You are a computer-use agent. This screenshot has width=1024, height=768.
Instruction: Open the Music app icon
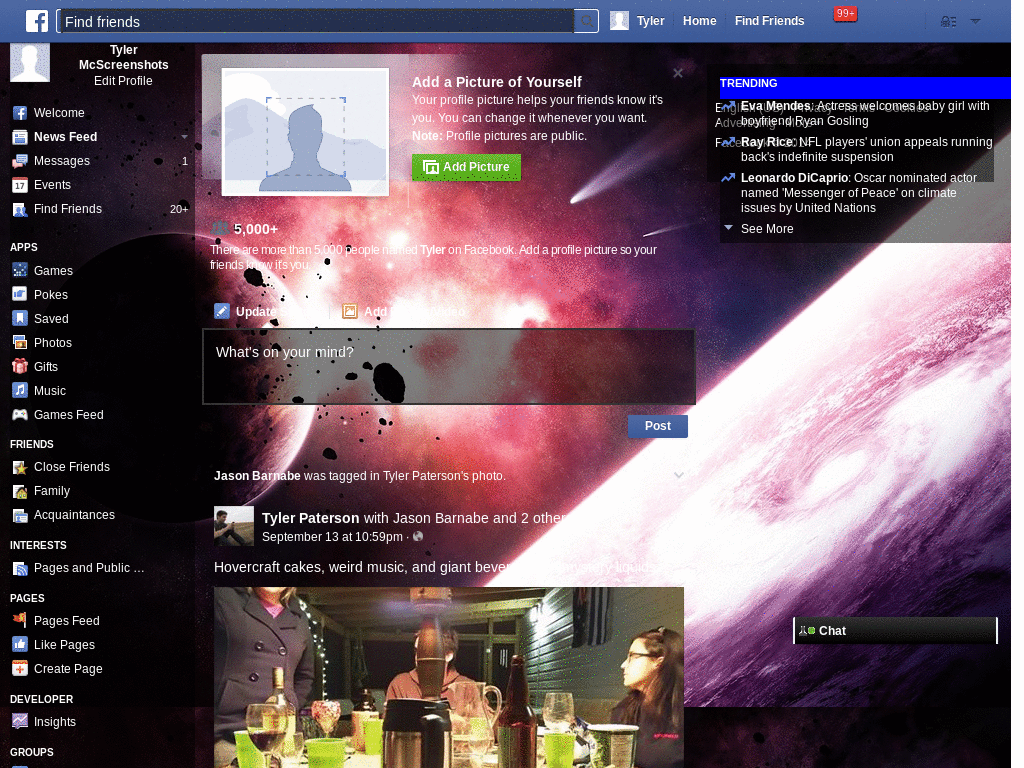20,391
